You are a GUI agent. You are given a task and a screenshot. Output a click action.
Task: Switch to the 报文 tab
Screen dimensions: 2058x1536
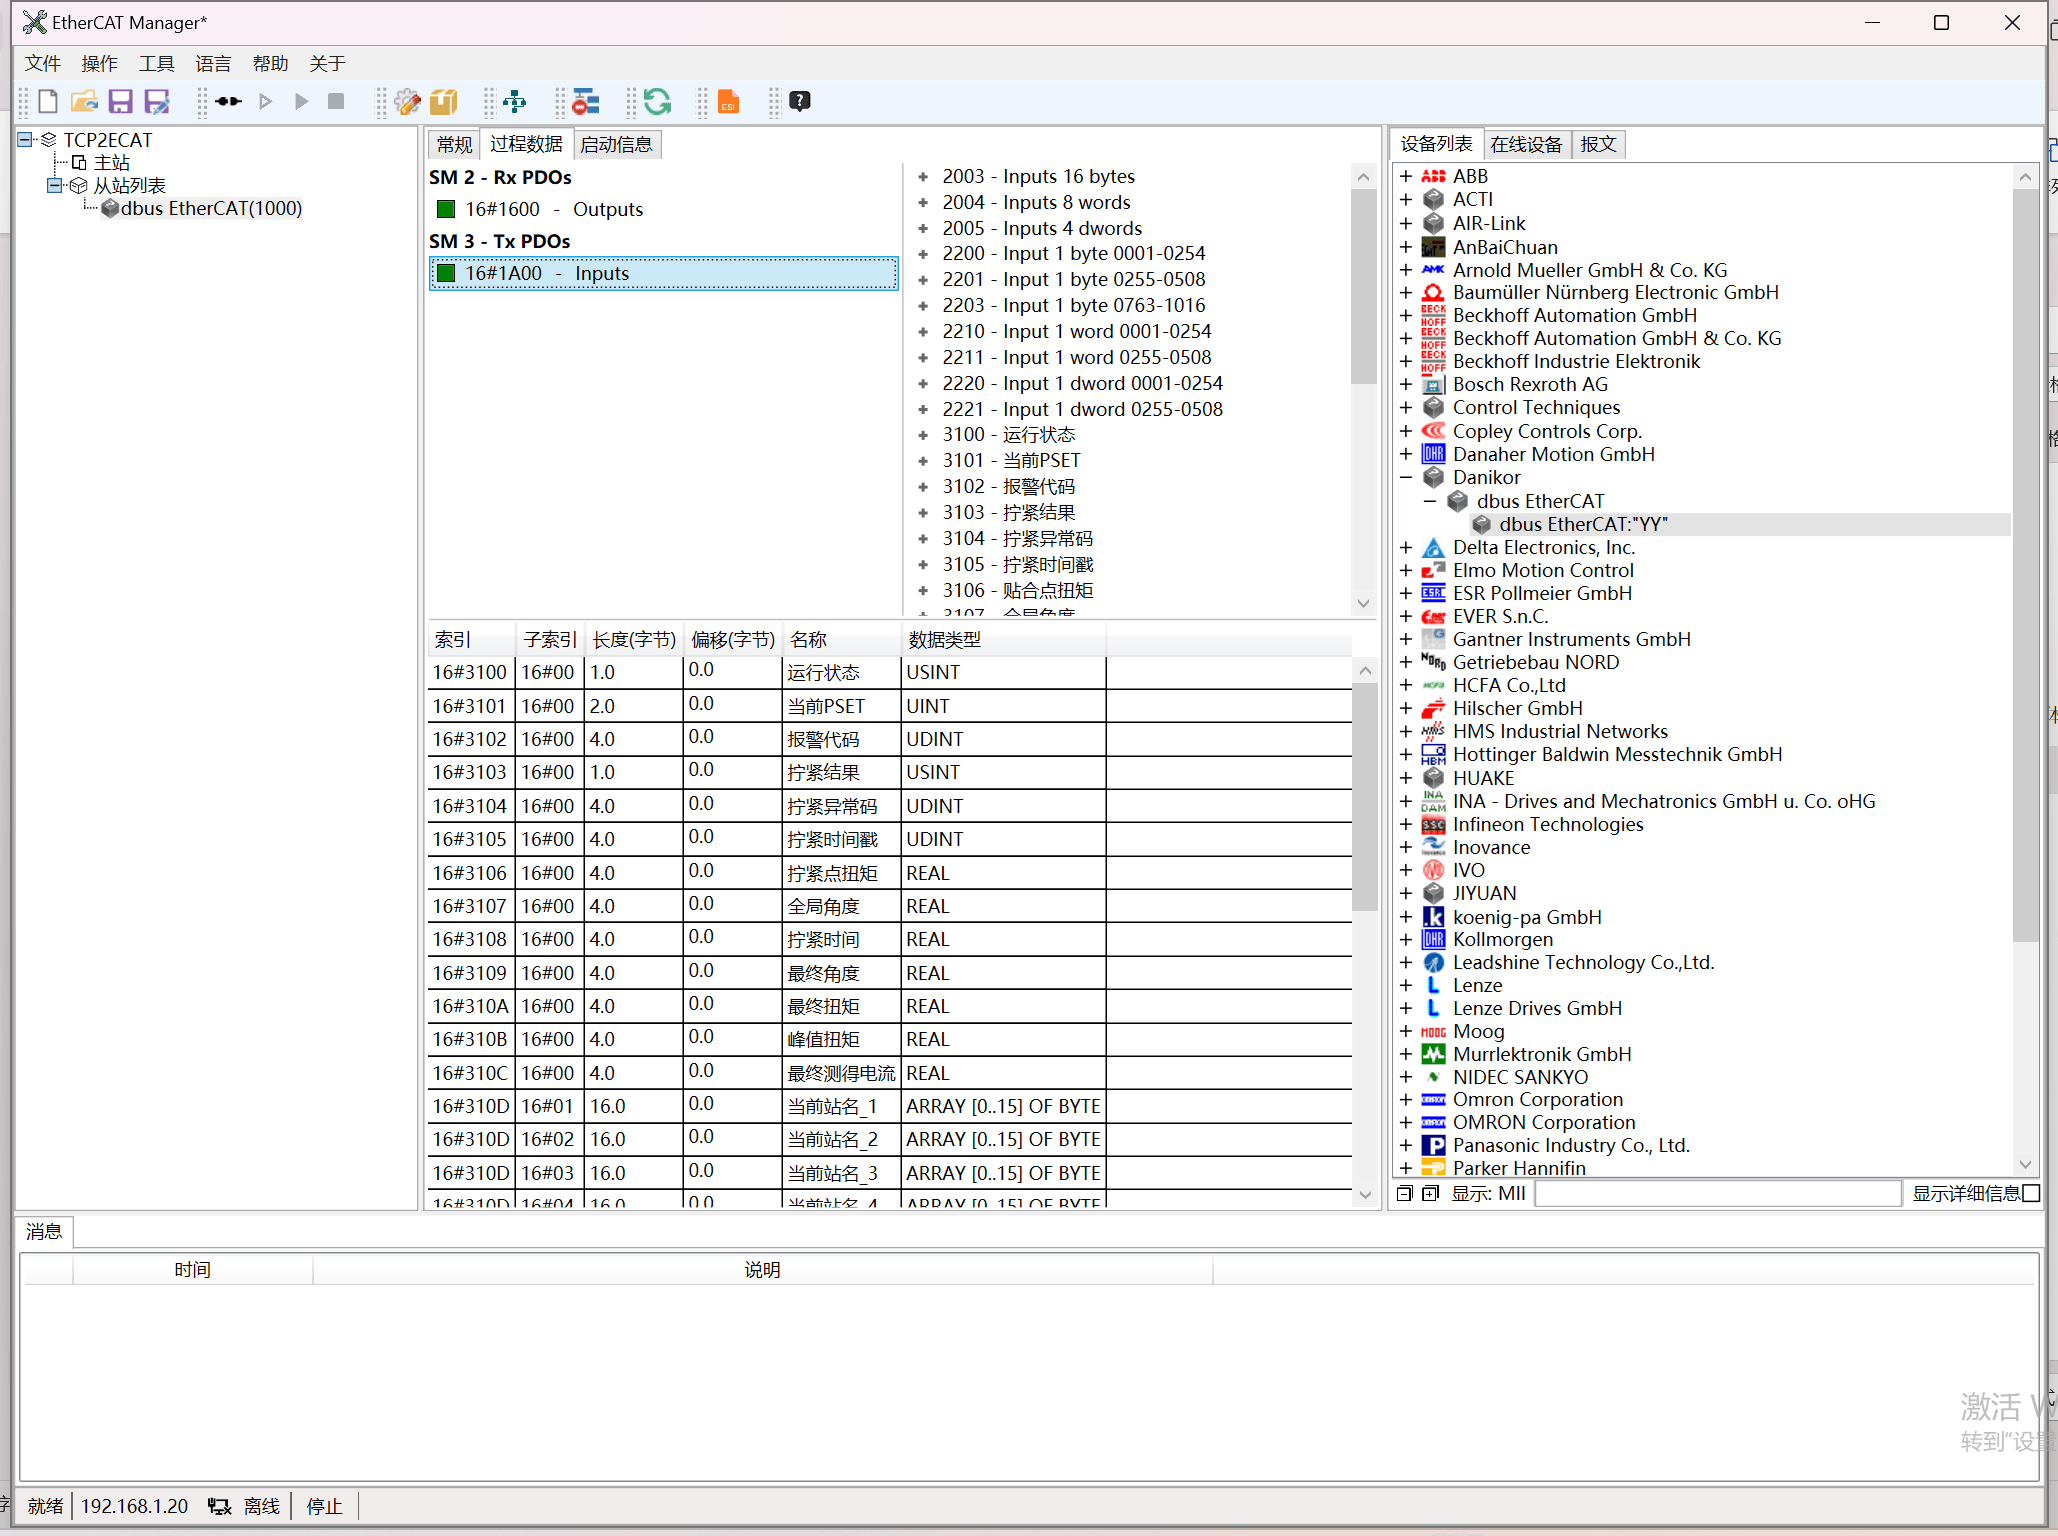1598,145
